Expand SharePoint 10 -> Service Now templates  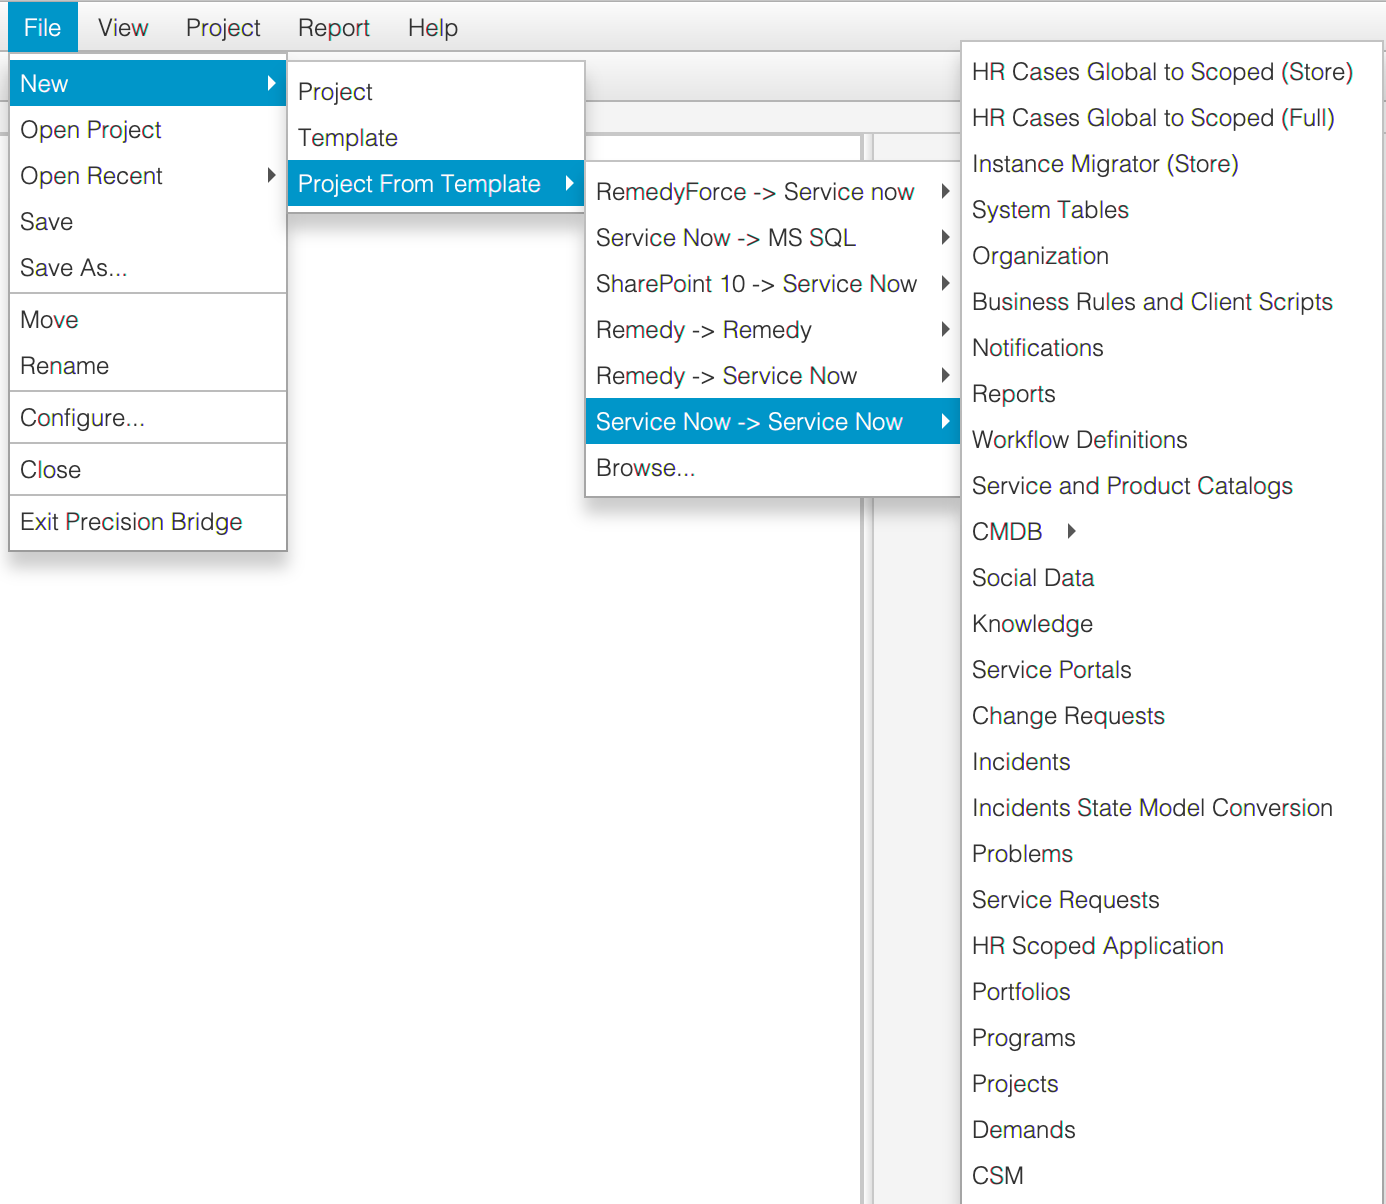pyautogui.click(x=773, y=283)
